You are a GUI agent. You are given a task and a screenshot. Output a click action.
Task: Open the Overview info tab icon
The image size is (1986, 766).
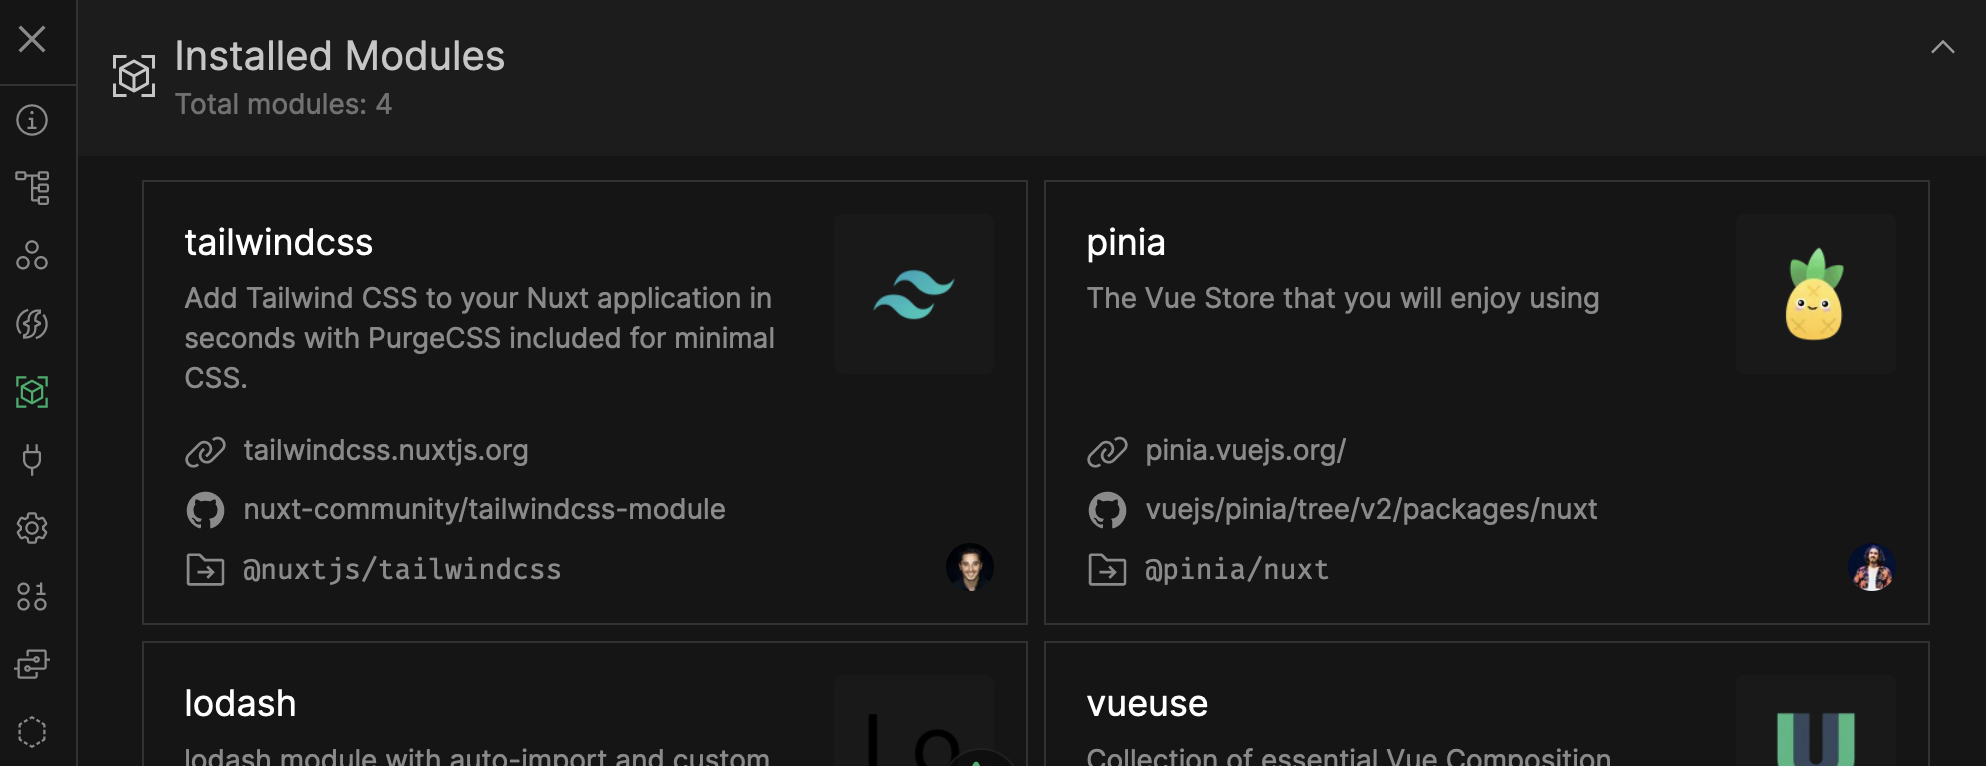(32, 120)
